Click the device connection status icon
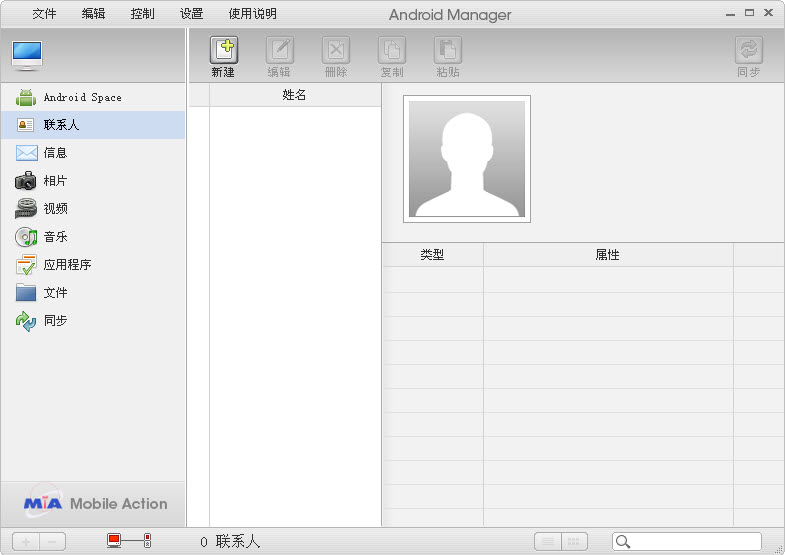785x555 pixels. pos(129,541)
